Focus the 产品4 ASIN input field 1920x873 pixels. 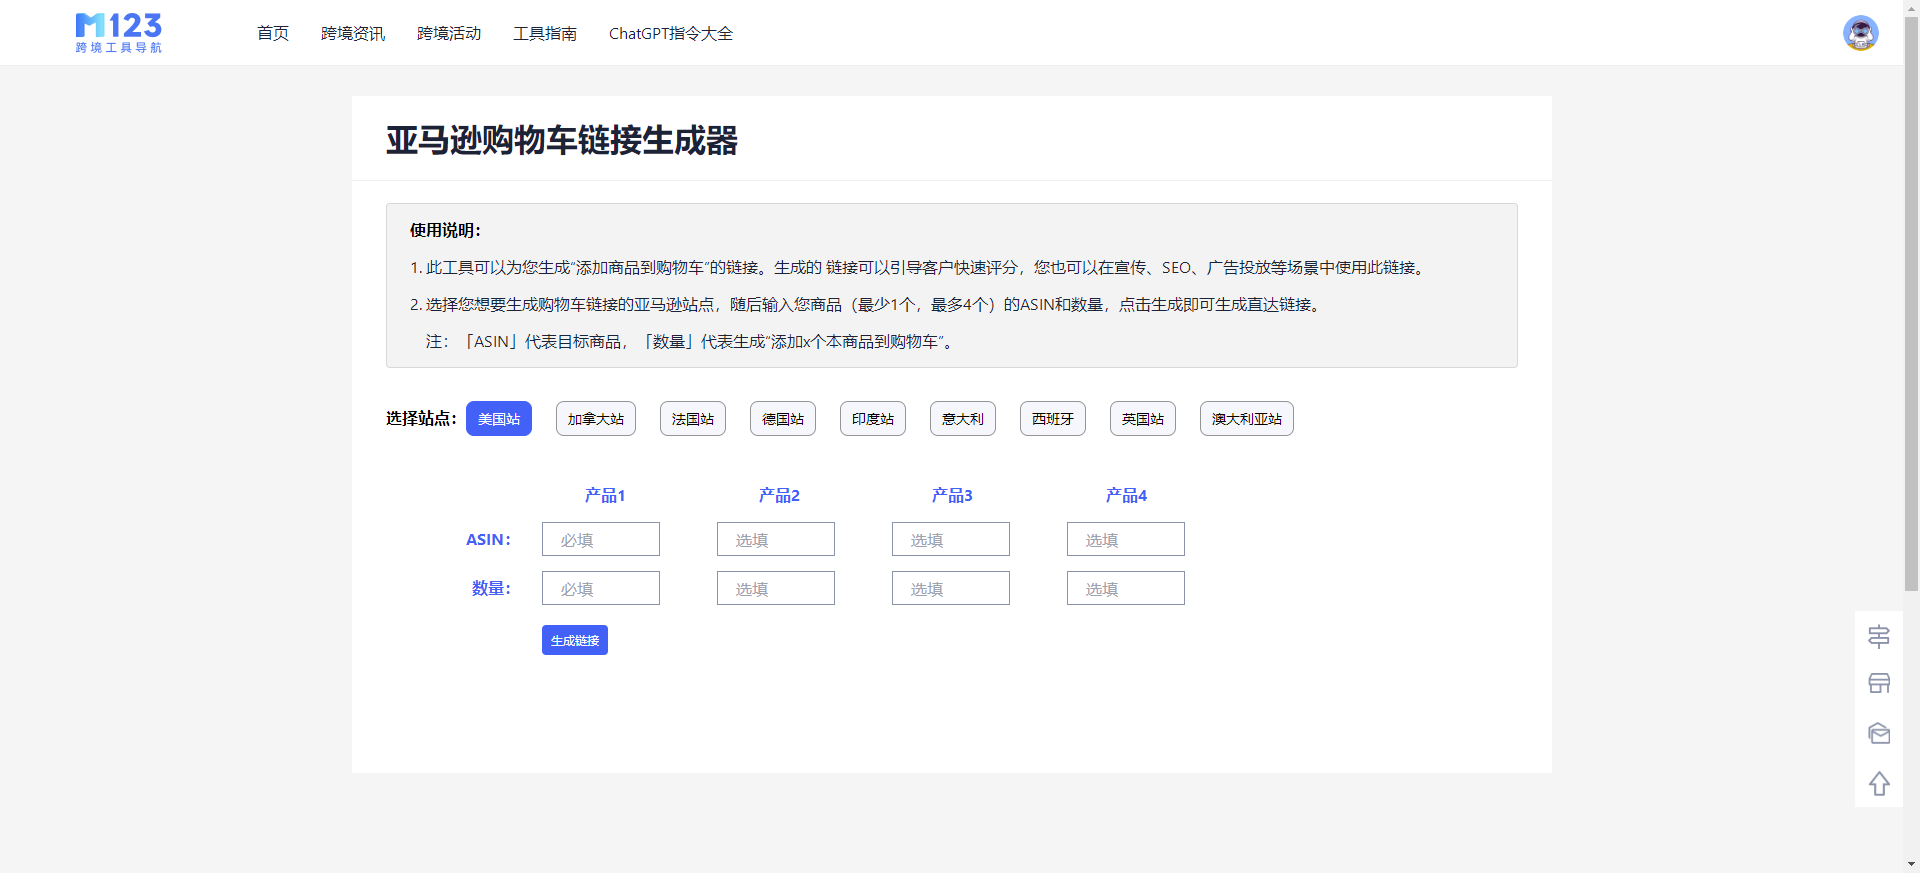(1126, 539)
